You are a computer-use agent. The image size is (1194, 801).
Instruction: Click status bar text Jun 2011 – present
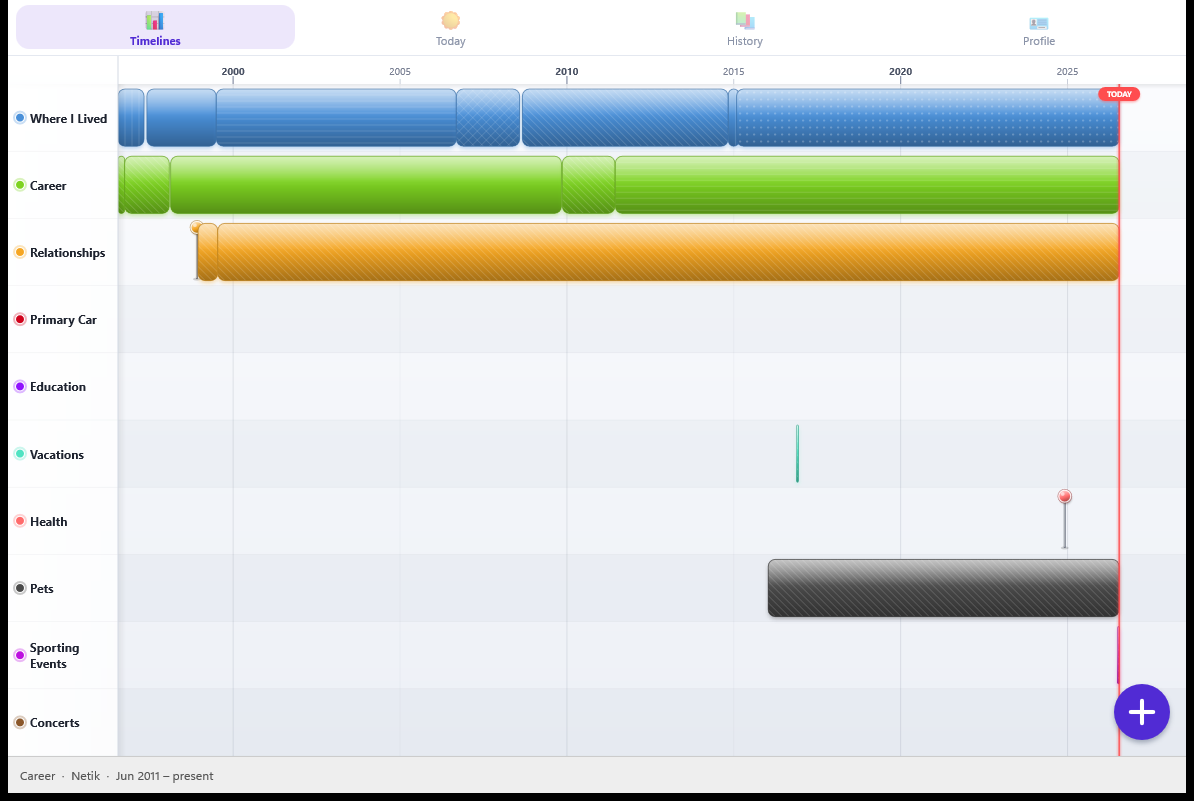(x=164, y=776)
